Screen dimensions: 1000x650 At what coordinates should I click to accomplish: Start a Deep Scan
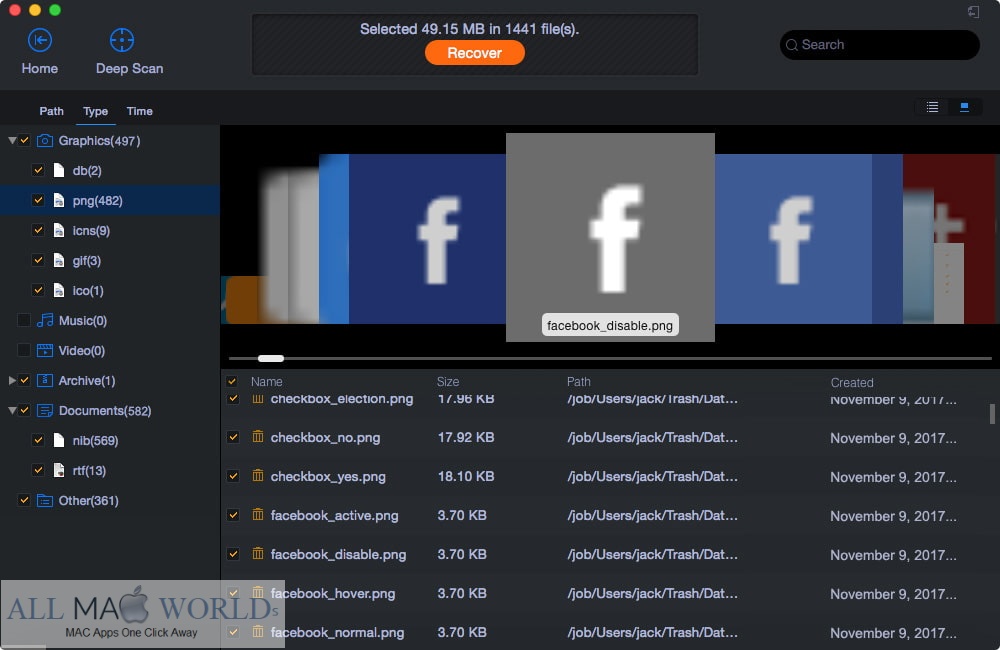(122, 40)
